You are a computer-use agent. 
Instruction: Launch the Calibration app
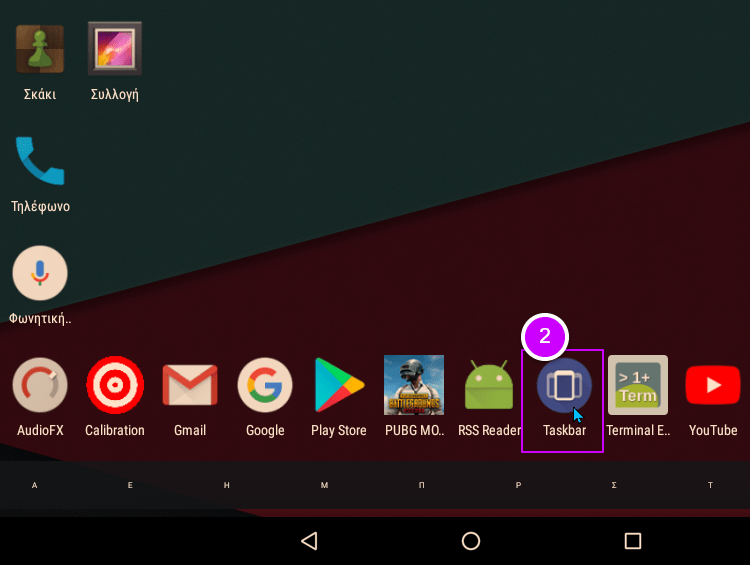point(115,385)
